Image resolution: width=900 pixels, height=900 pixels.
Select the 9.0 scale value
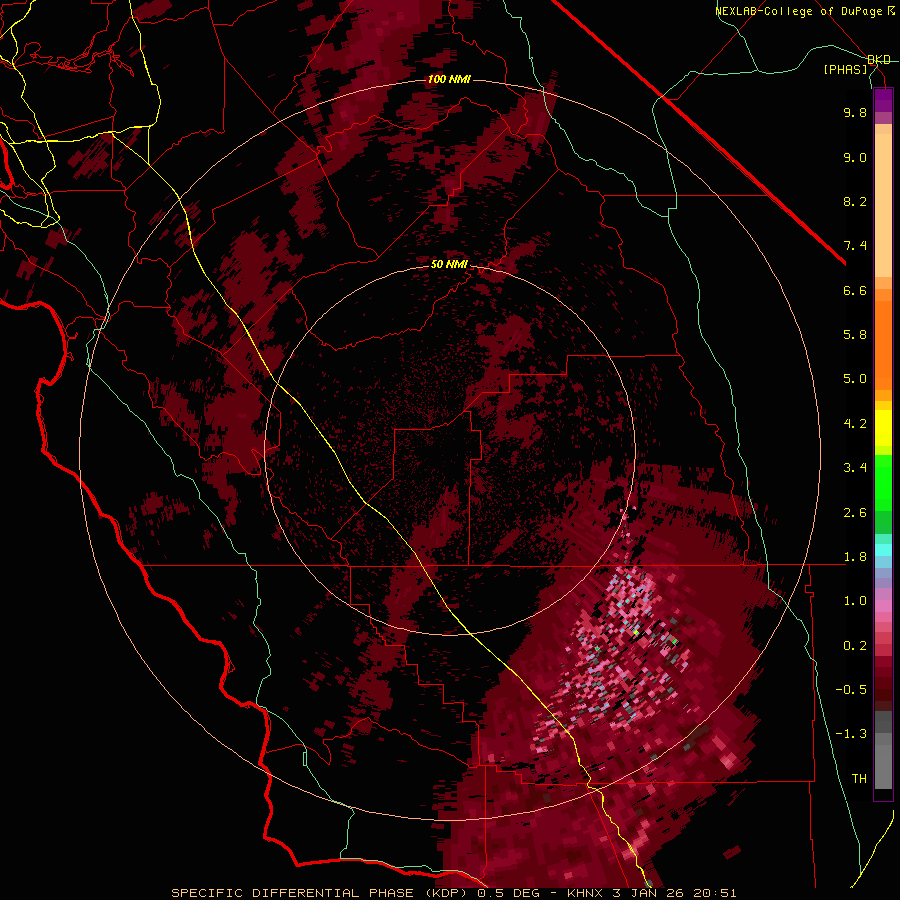click(x=855, y=157)
